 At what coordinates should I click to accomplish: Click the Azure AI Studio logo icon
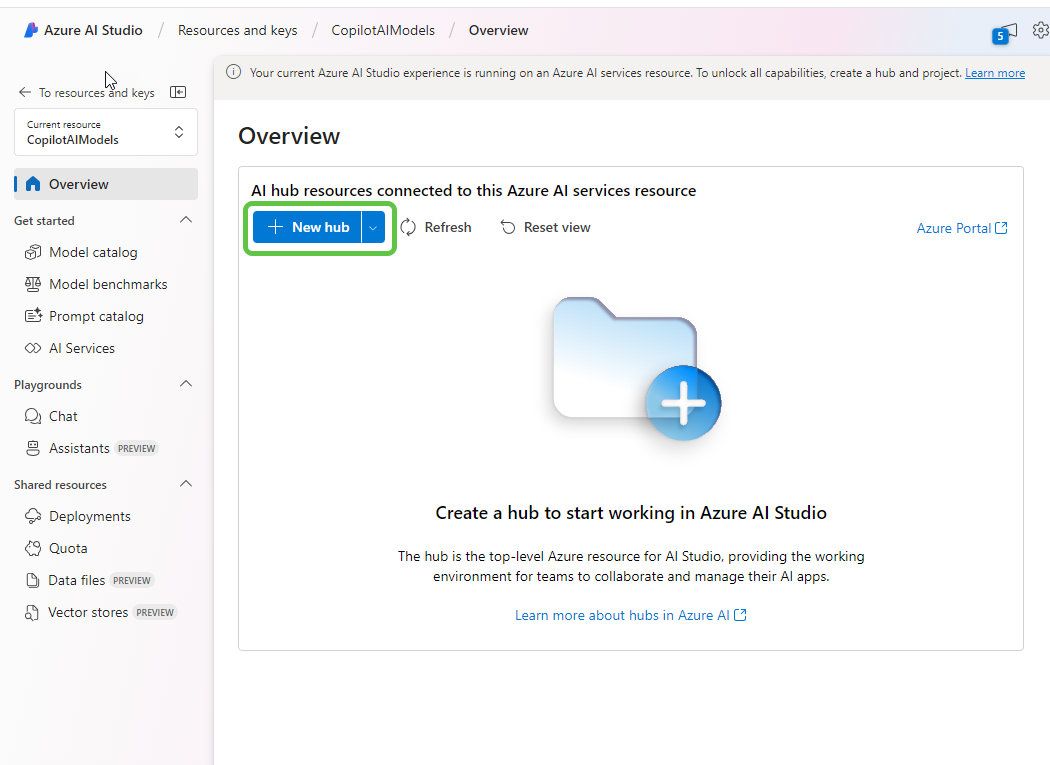tap(31, 30)
